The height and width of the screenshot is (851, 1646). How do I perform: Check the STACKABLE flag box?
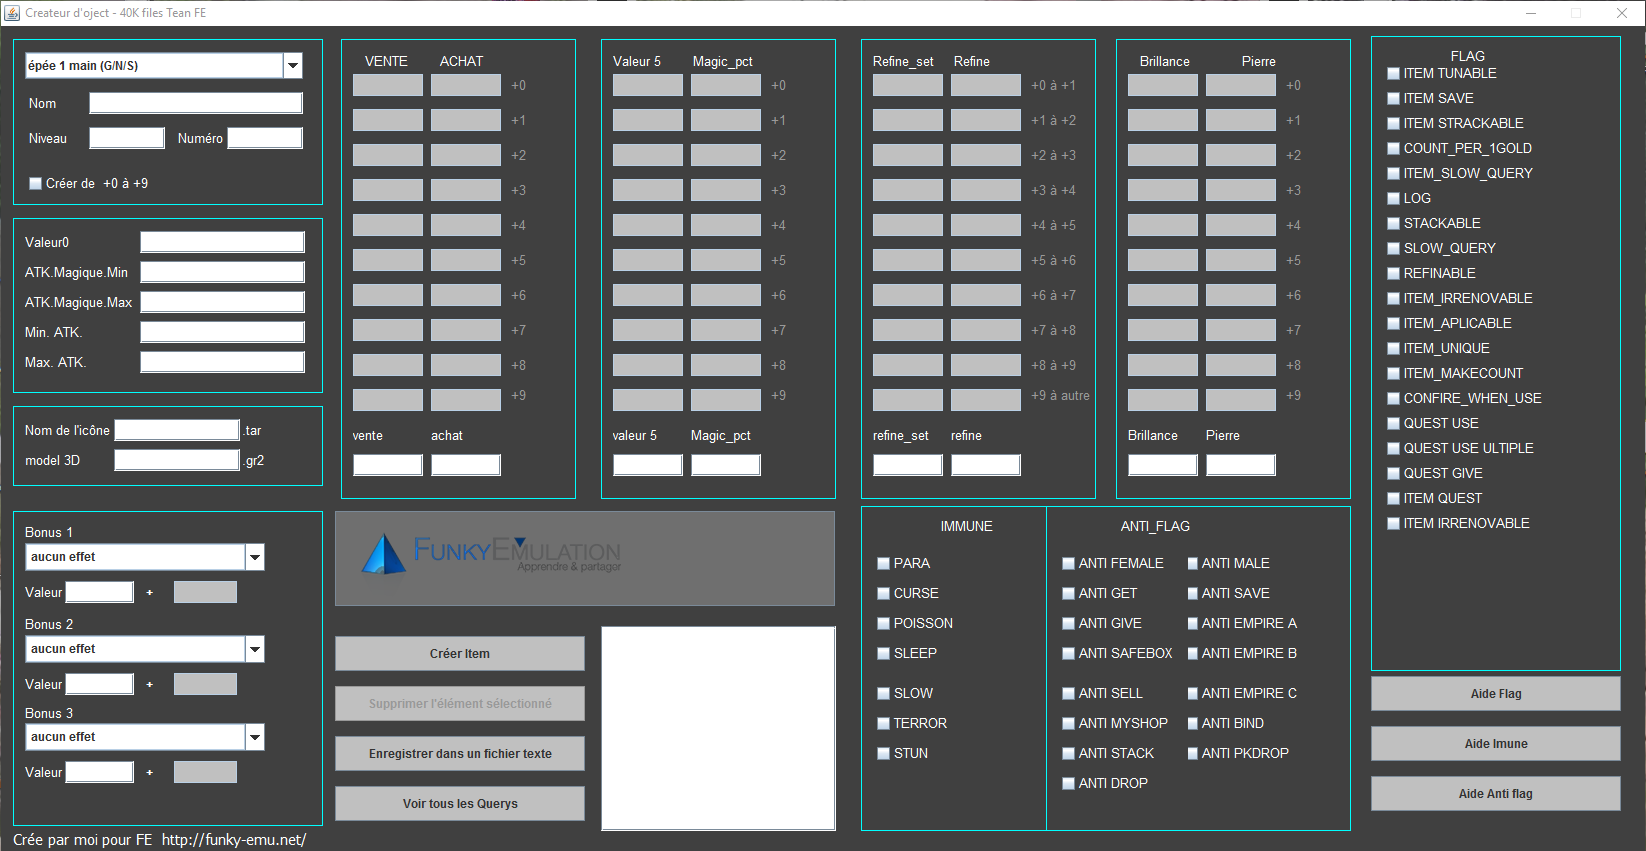(1393, 223)
